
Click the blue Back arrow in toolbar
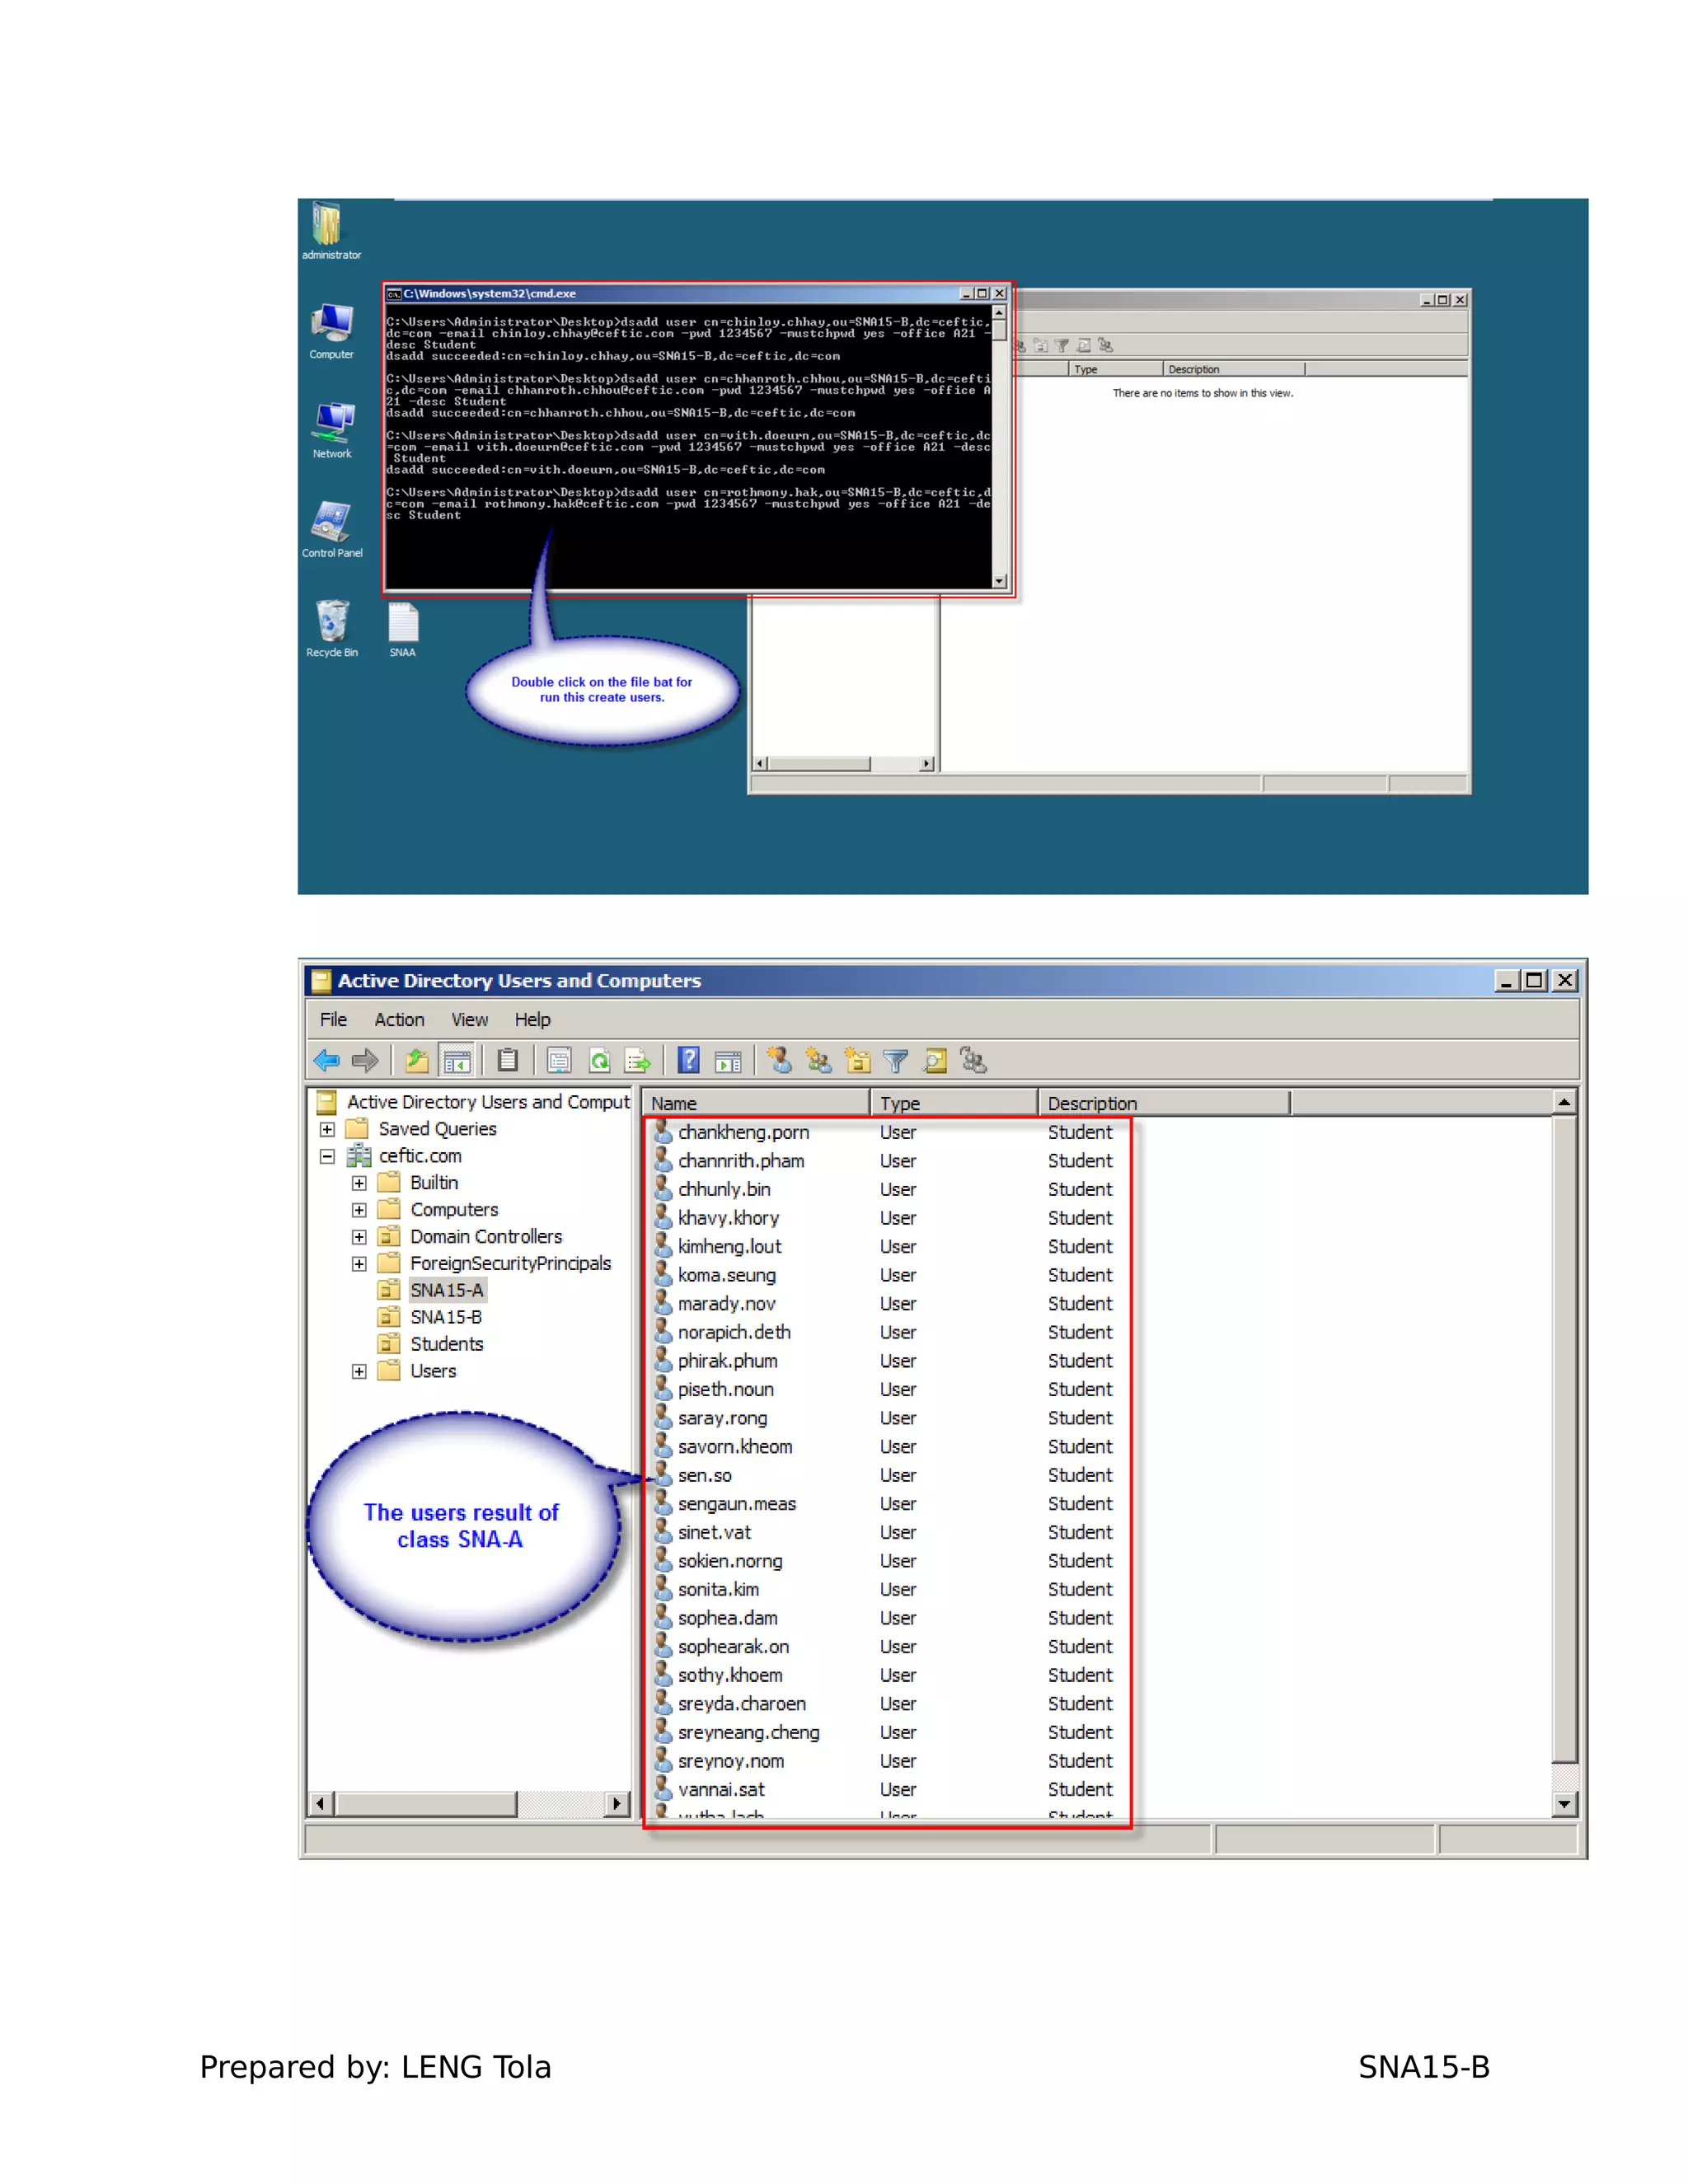[326, 1060]
